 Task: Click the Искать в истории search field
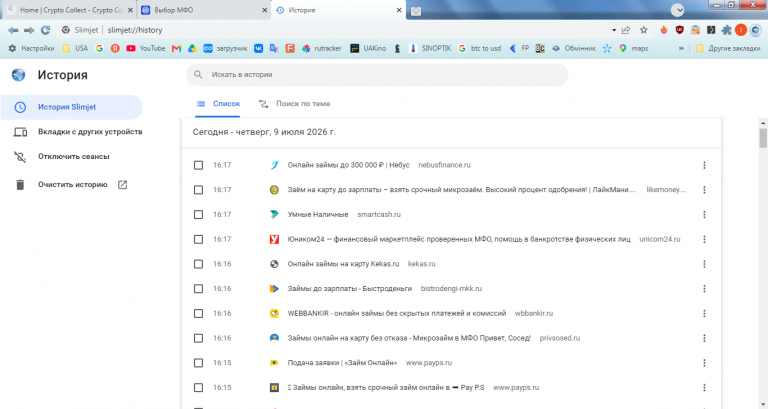click(x=377, y=74)
